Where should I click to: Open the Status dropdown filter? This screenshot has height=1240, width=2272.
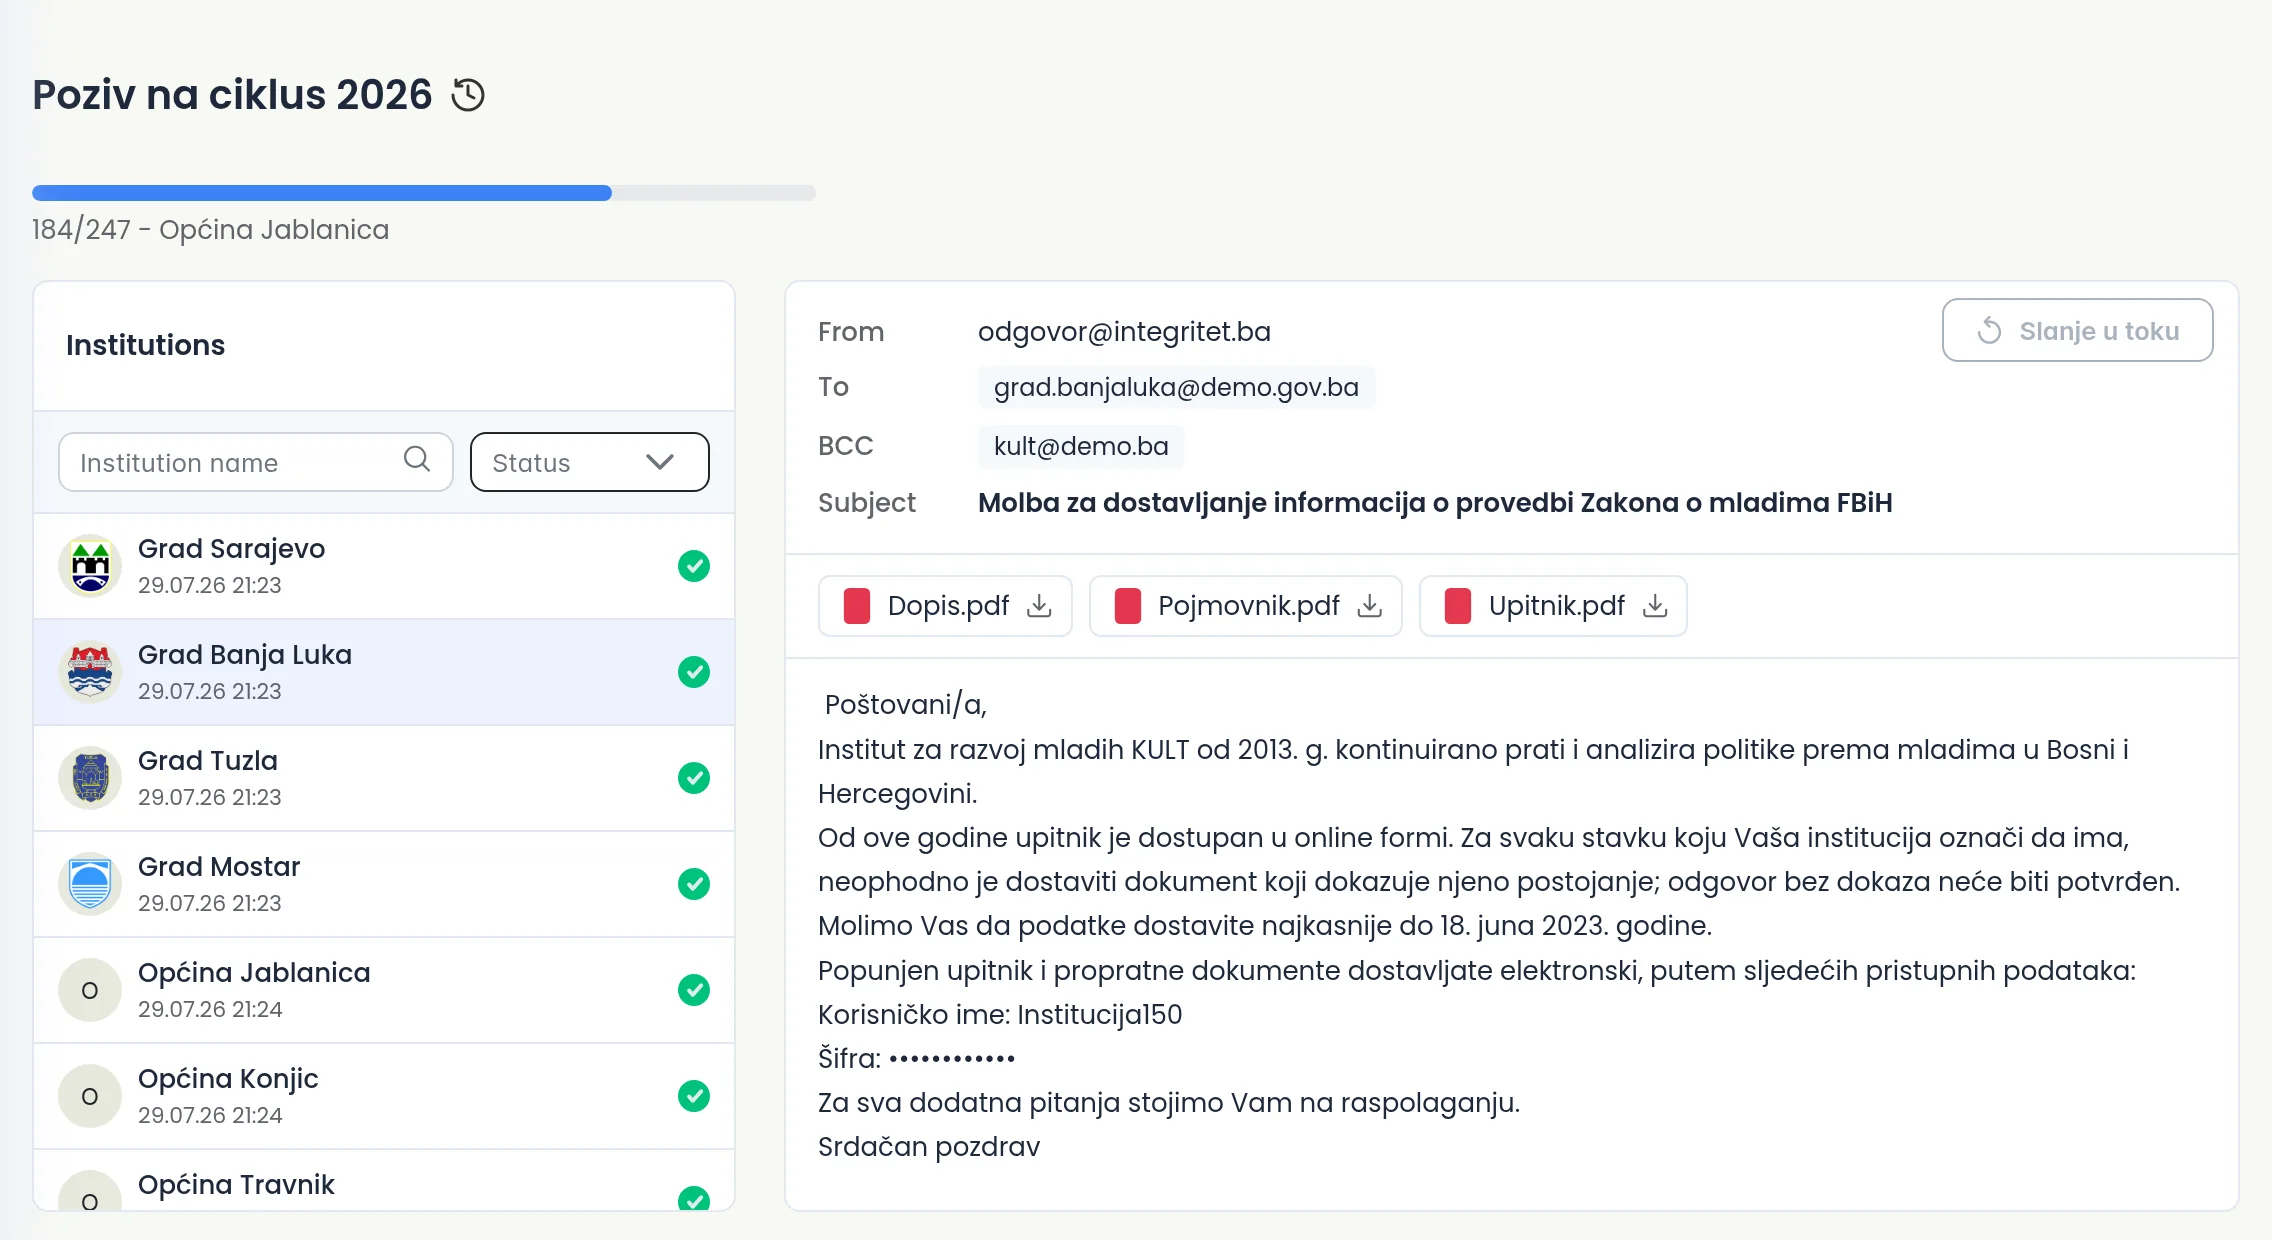tap(590, 462)
